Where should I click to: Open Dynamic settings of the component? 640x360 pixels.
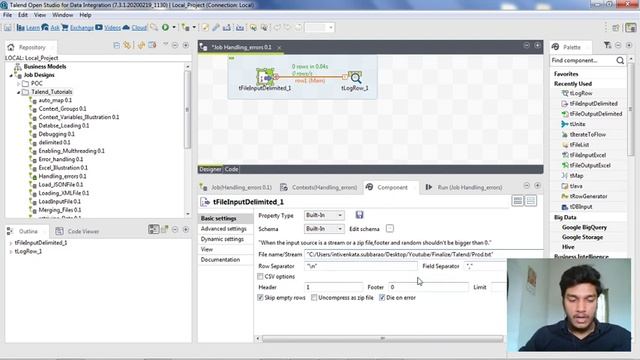pos(222,239)
